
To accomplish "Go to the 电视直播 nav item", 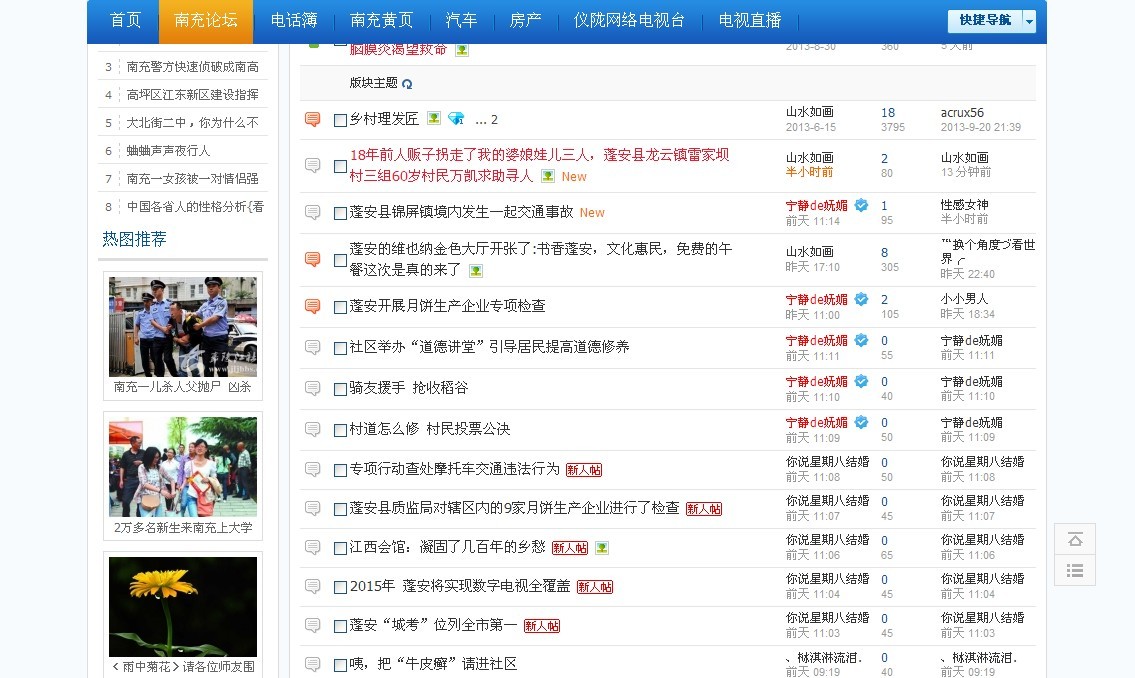I will (750, 21).
